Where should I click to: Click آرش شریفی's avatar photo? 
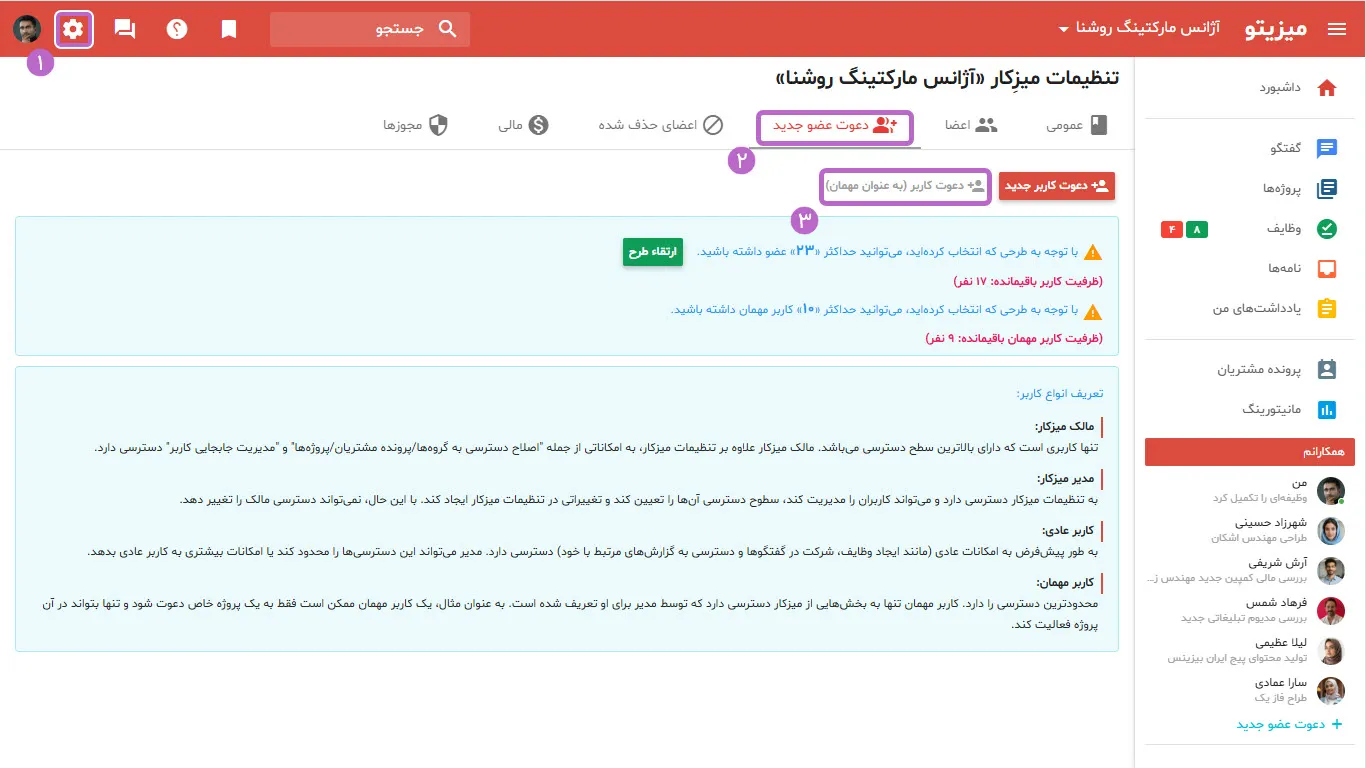click(1331, 570)
